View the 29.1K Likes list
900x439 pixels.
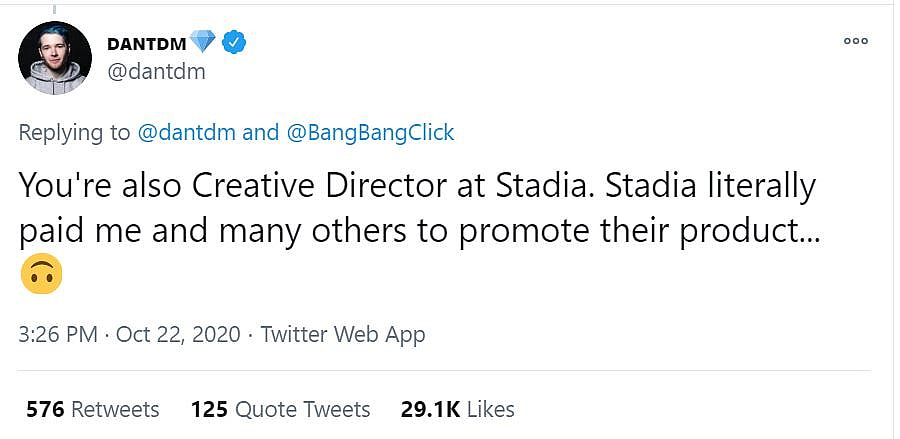457,409
